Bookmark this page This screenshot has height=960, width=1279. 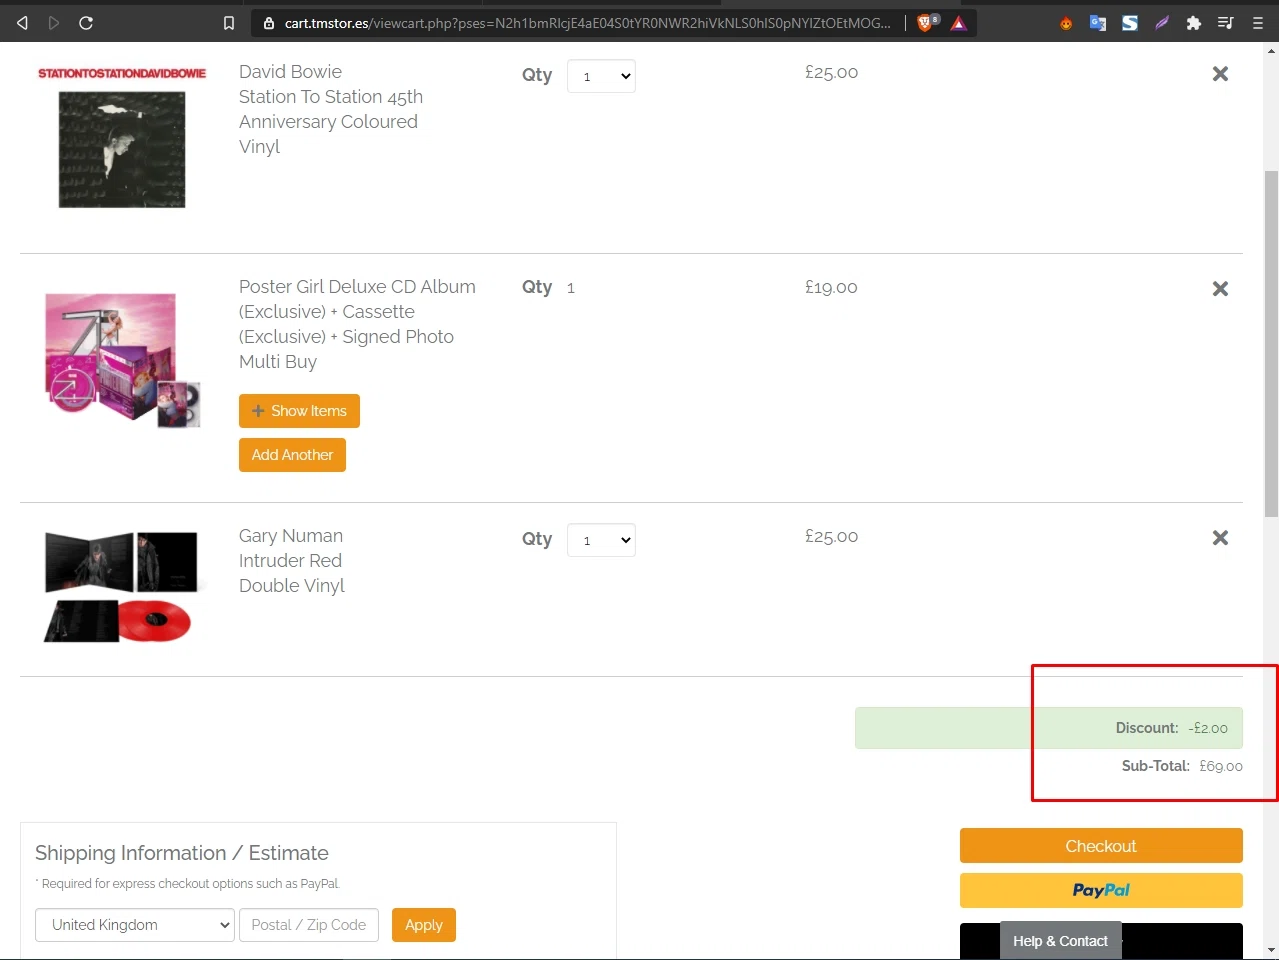point(229,23)
